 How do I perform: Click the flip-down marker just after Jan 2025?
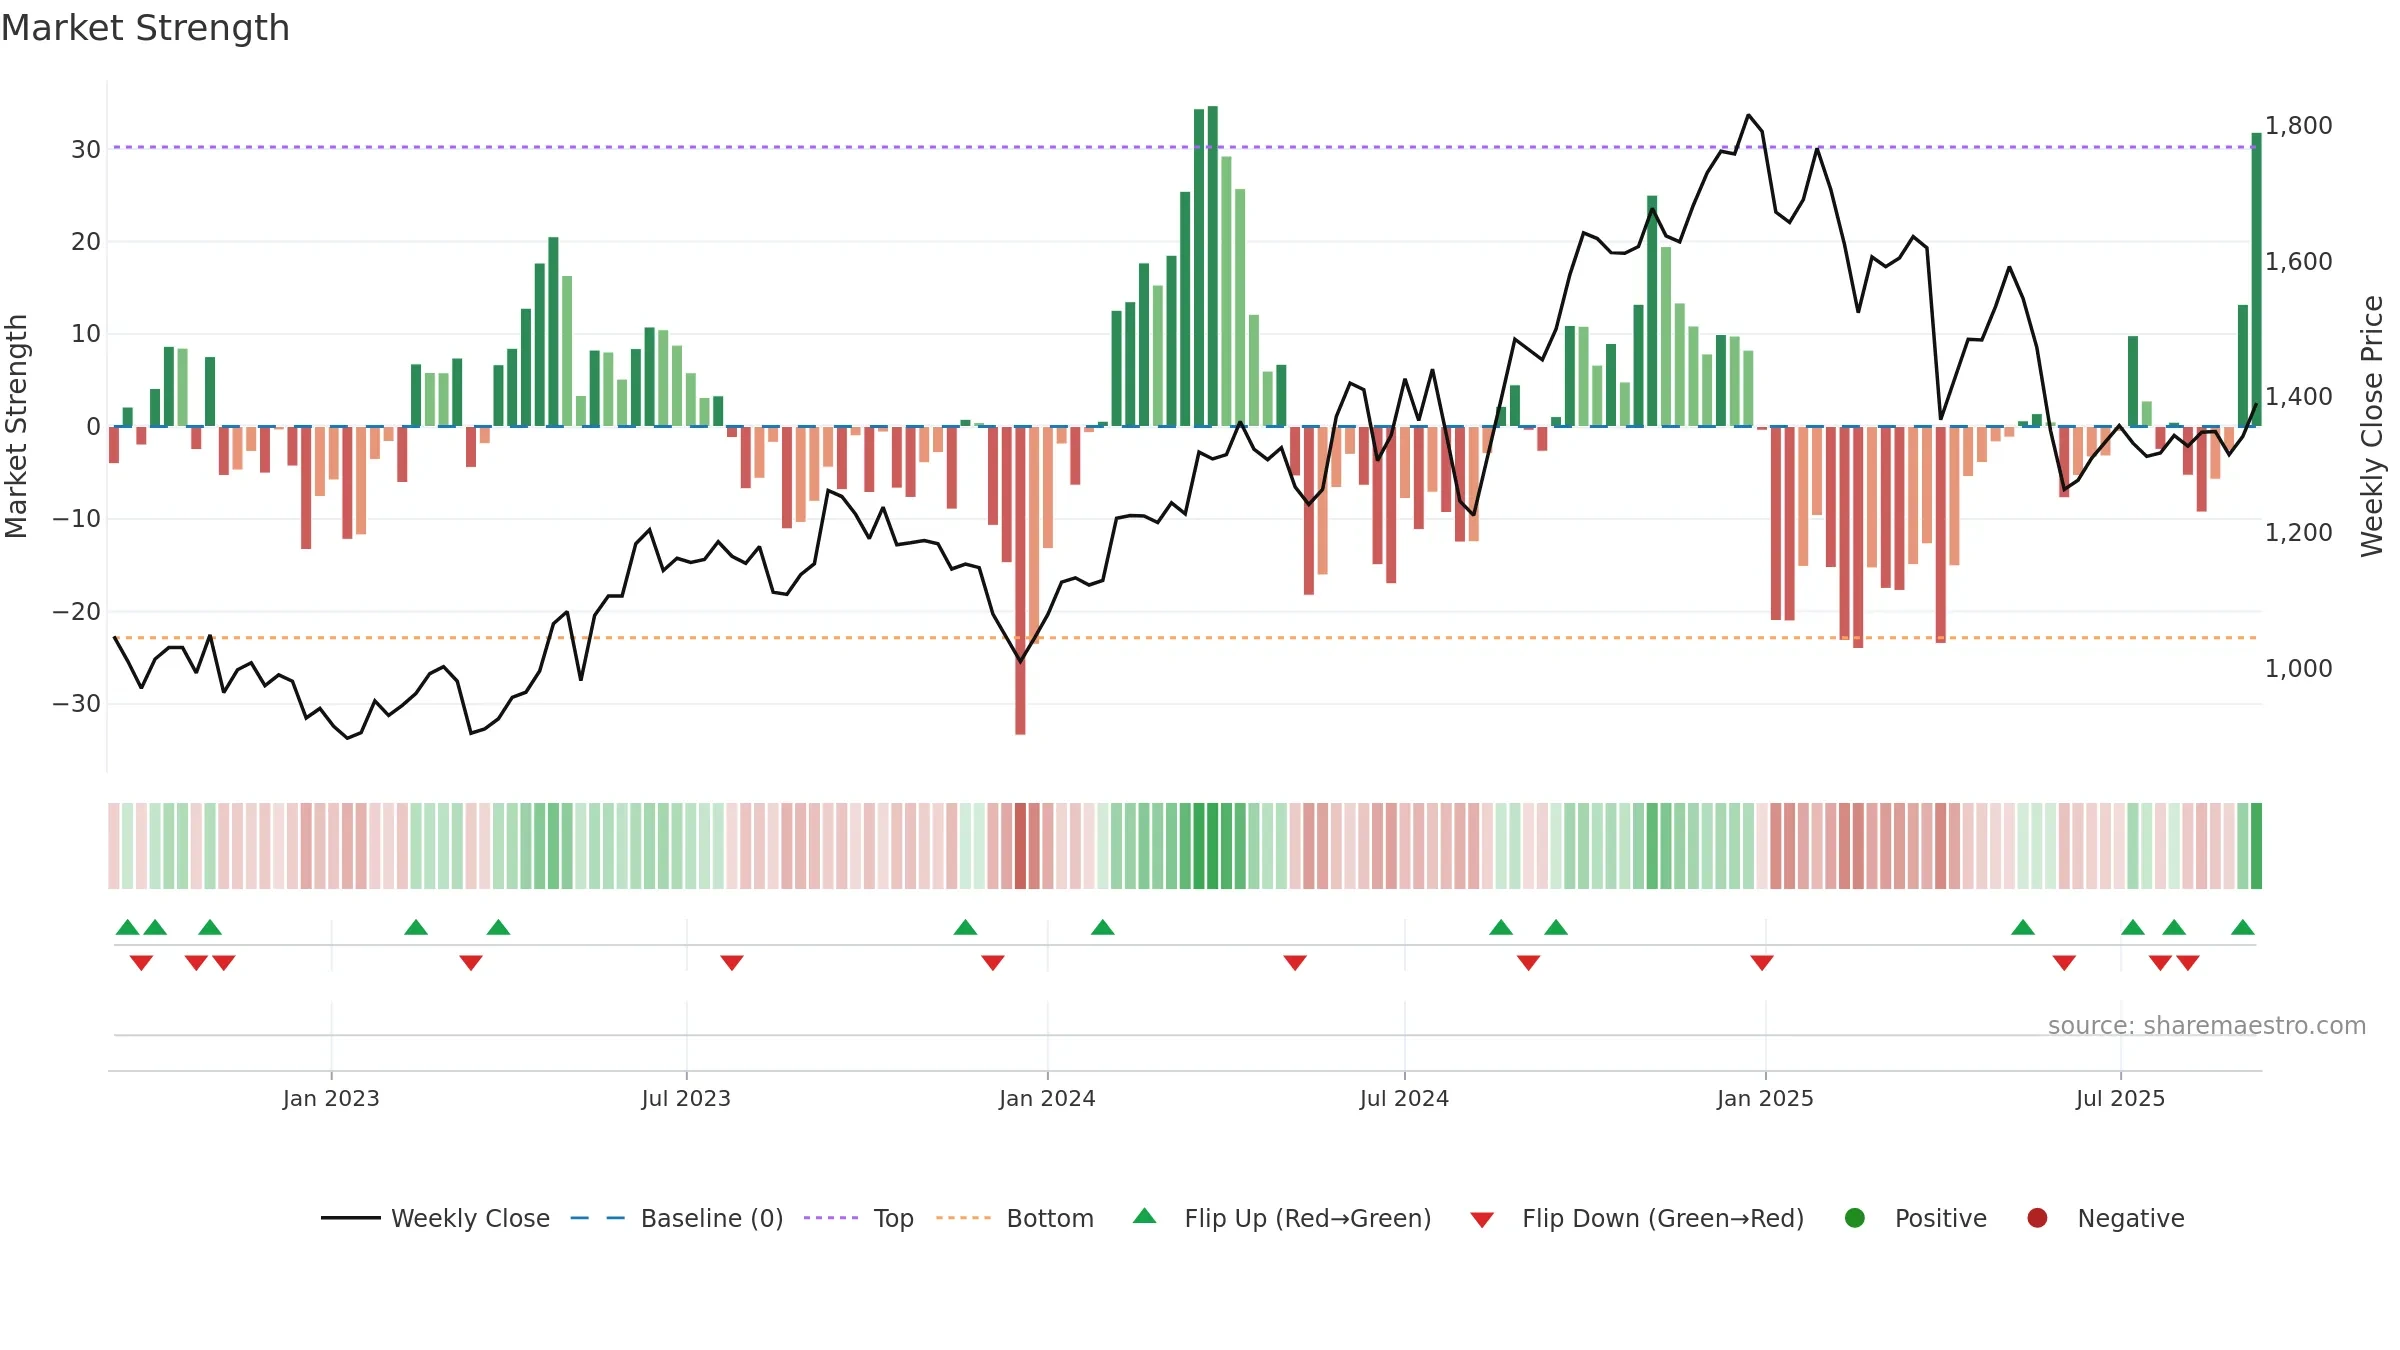point(1762,962)
